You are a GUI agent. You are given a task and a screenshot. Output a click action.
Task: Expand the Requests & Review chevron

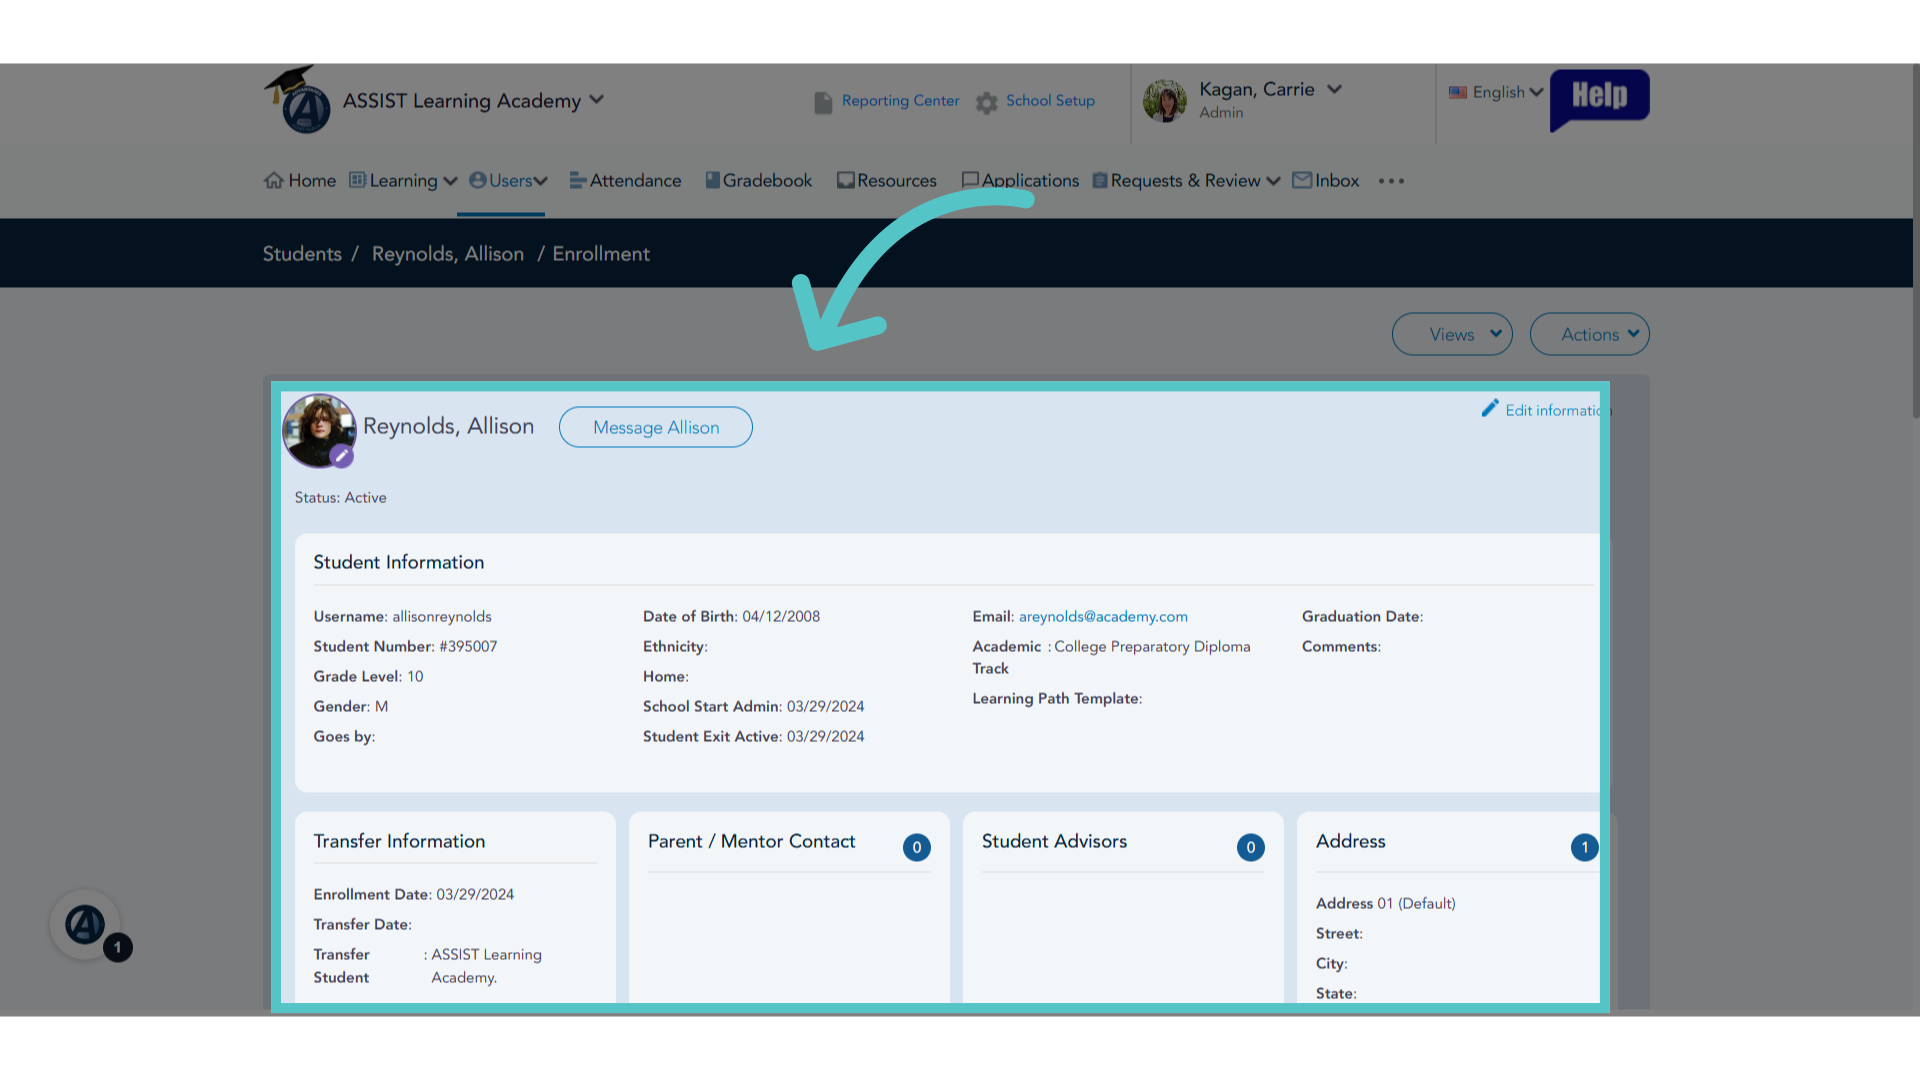(1273, 181)
